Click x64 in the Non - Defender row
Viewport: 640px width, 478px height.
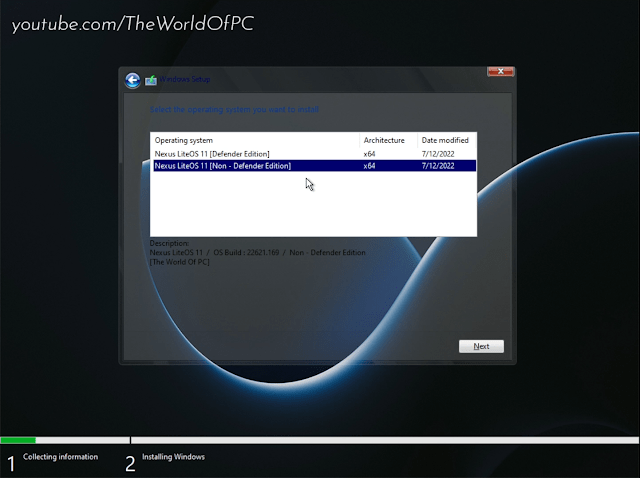tap(369, 166)
